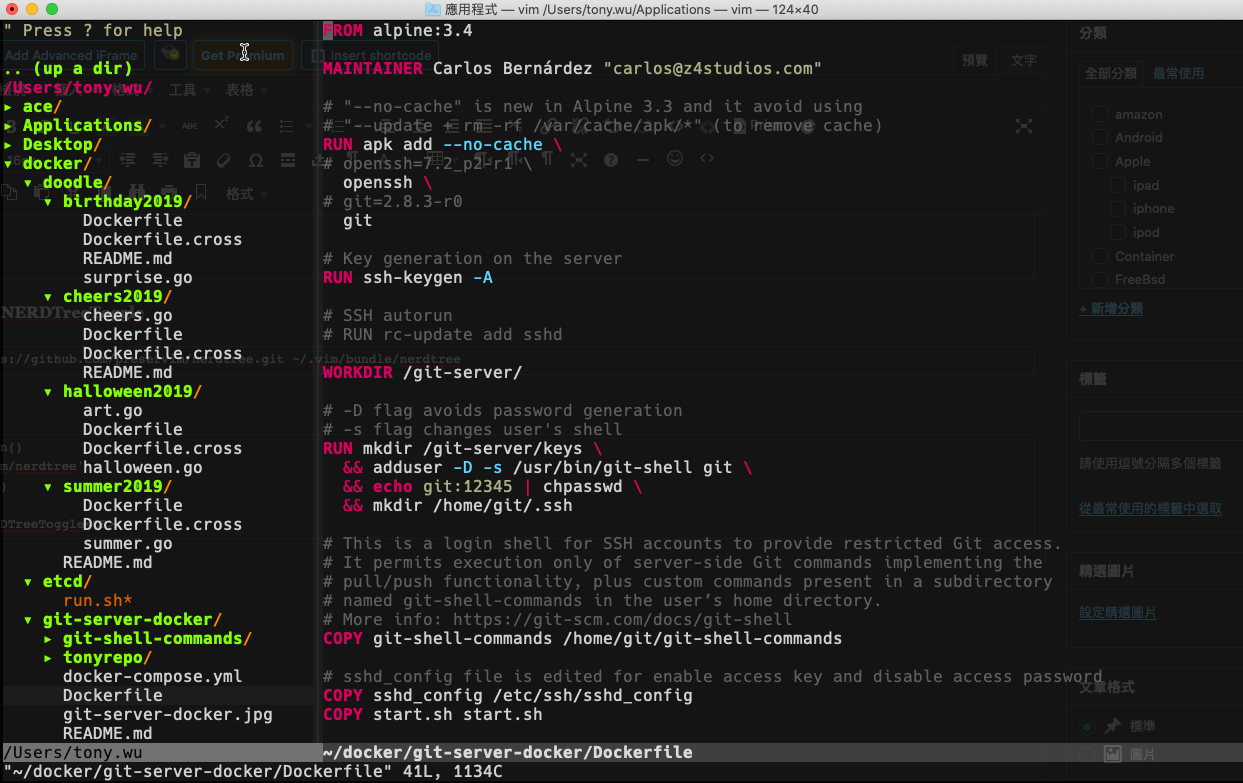This screenshot has height=783, width=1243.
Task: Click the question-mark help icon in the WordPress toolbar
Action: [611, 159]
